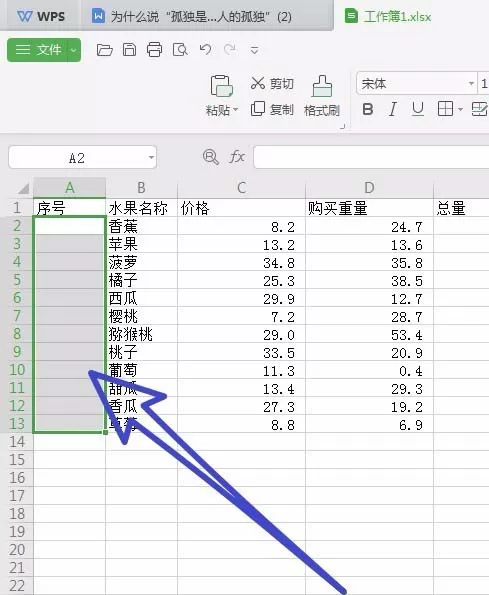Open the WPS home tab
The width and height of the screenshot is (489, 595).
tap(41, 16)
